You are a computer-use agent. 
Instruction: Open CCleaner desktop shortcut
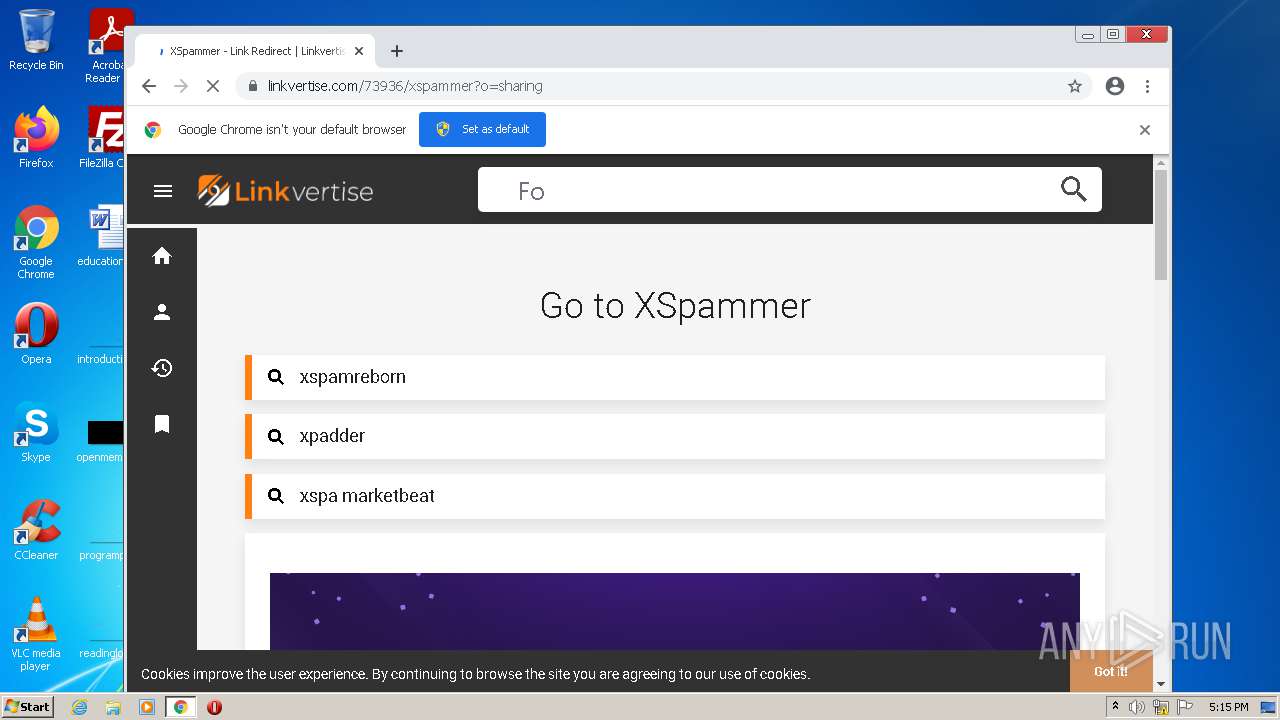click(36, 530)
